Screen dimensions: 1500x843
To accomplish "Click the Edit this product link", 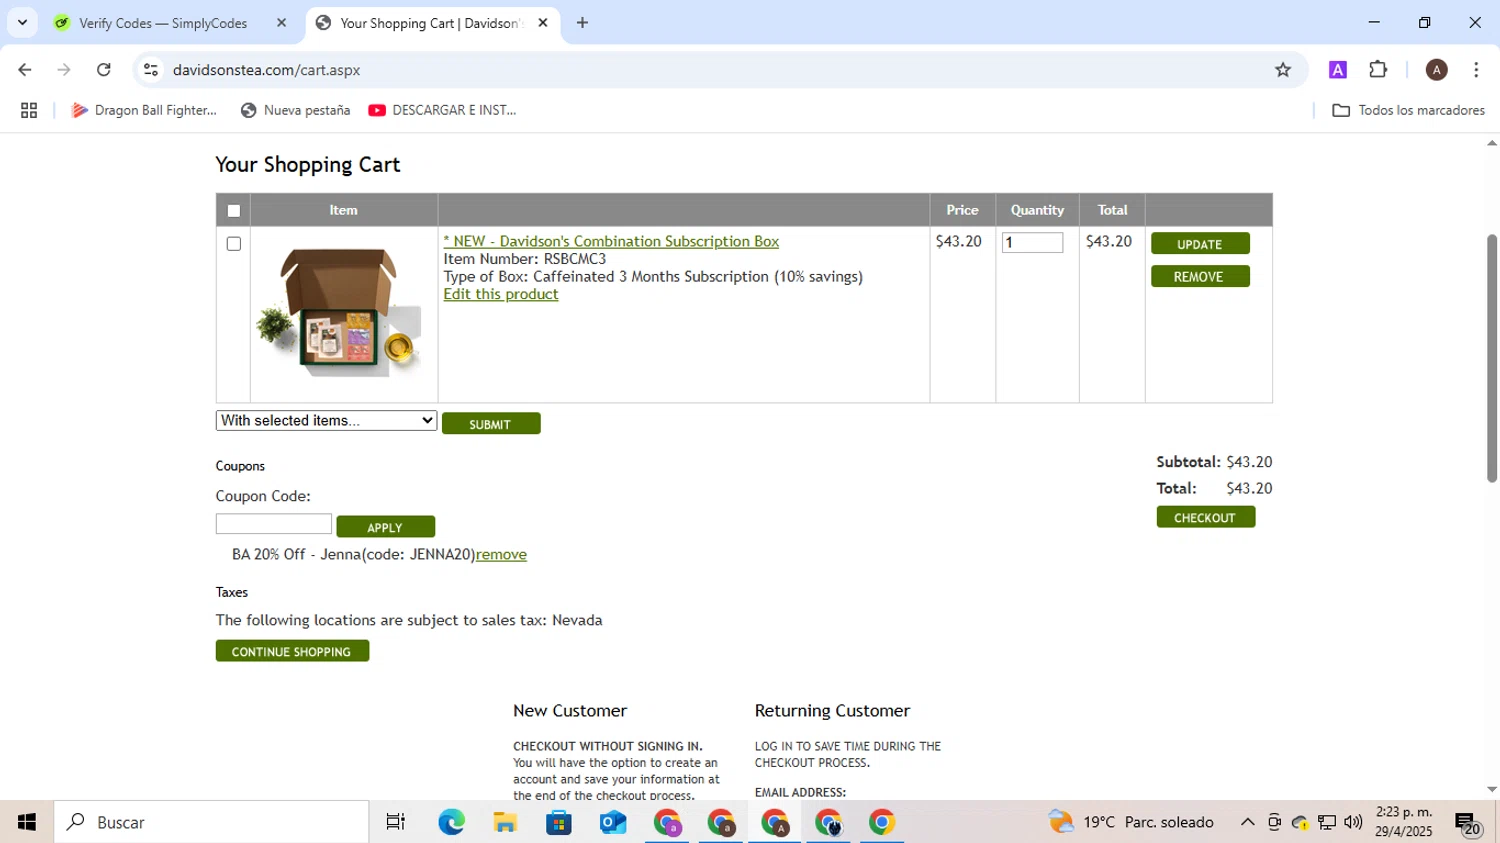I will (x=501, y=294).
